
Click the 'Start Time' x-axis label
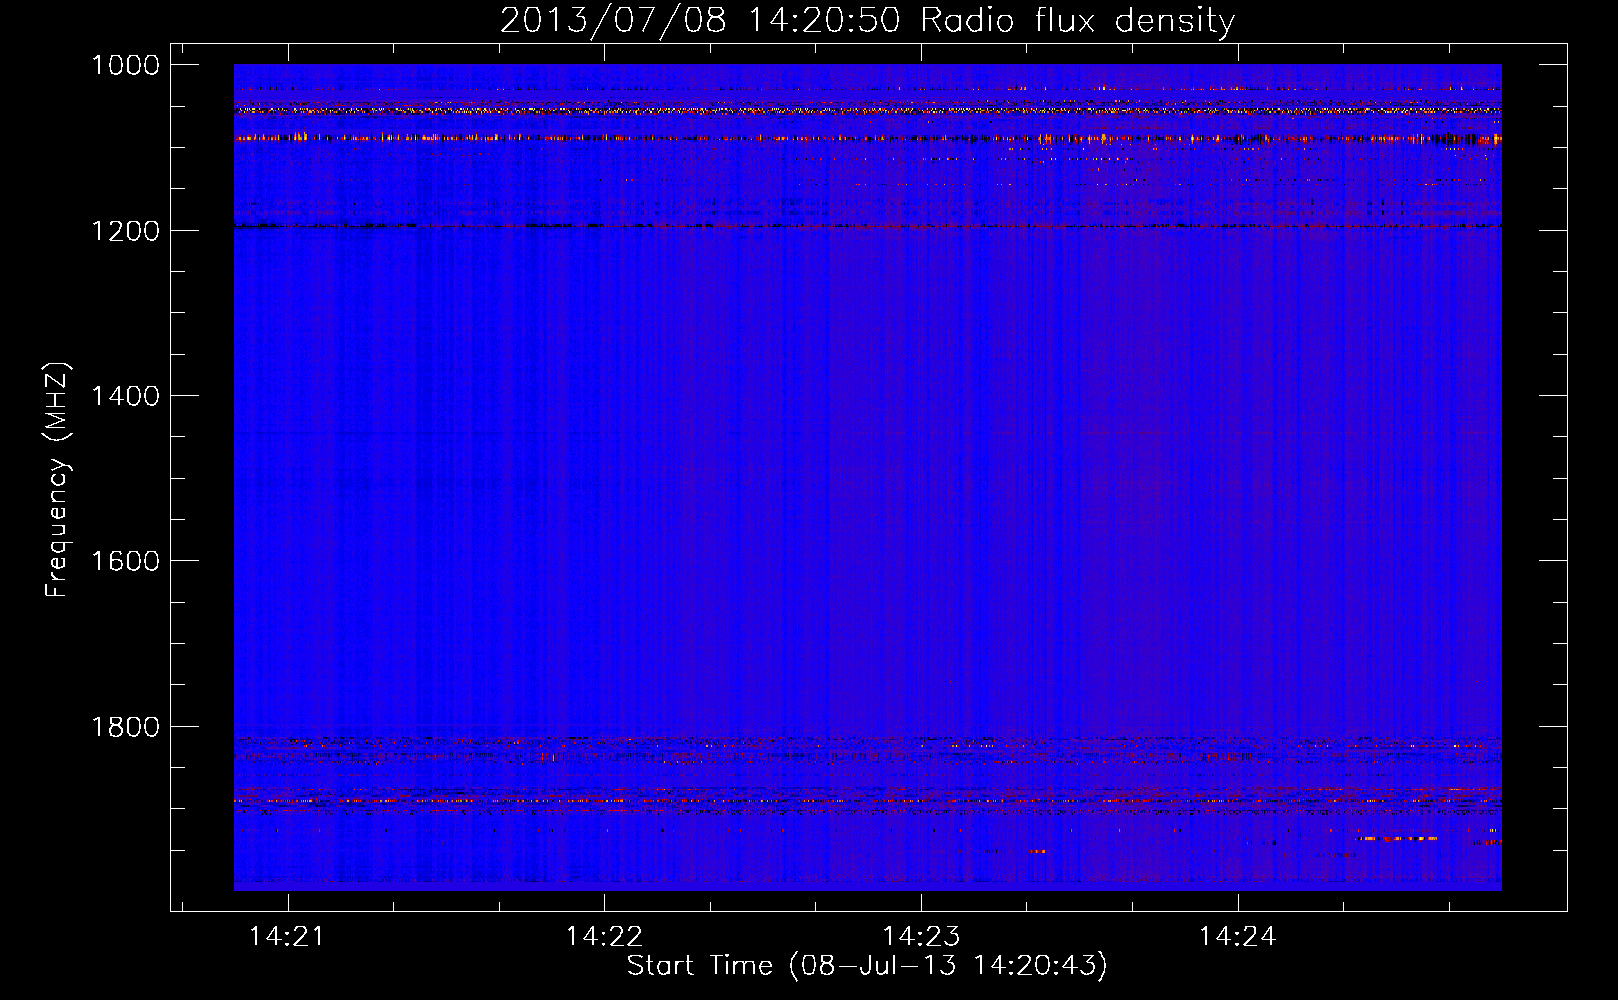click(866, 966)
